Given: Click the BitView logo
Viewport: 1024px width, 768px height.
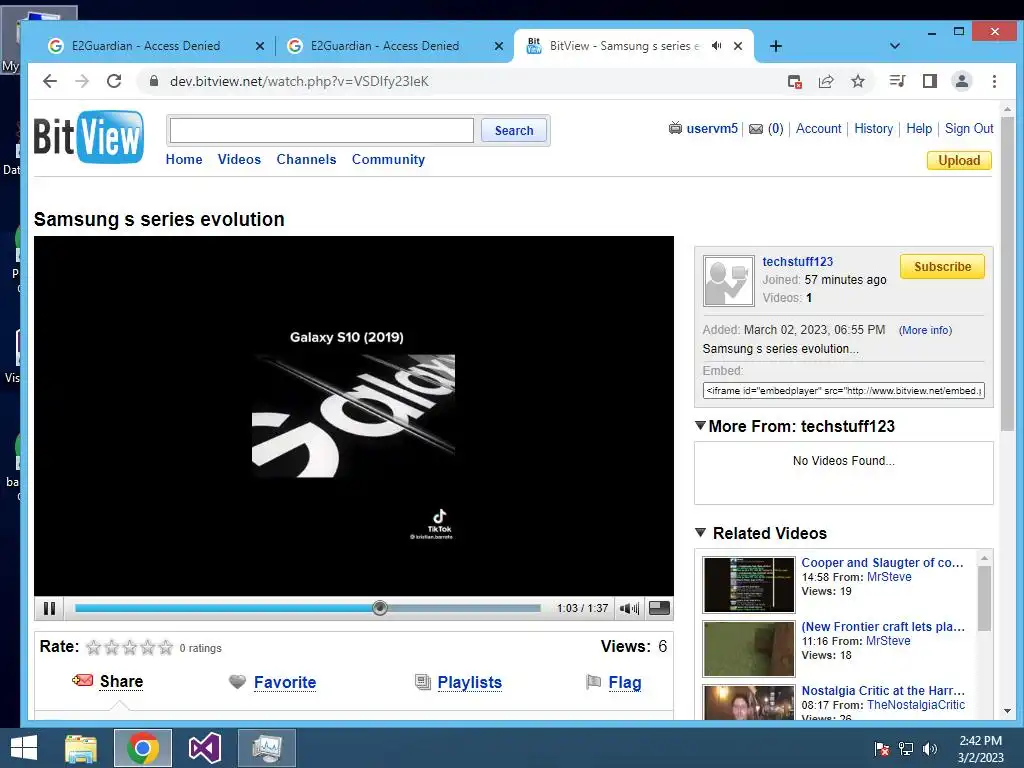Looking at the screenshot, I should [x=89, y=136].
